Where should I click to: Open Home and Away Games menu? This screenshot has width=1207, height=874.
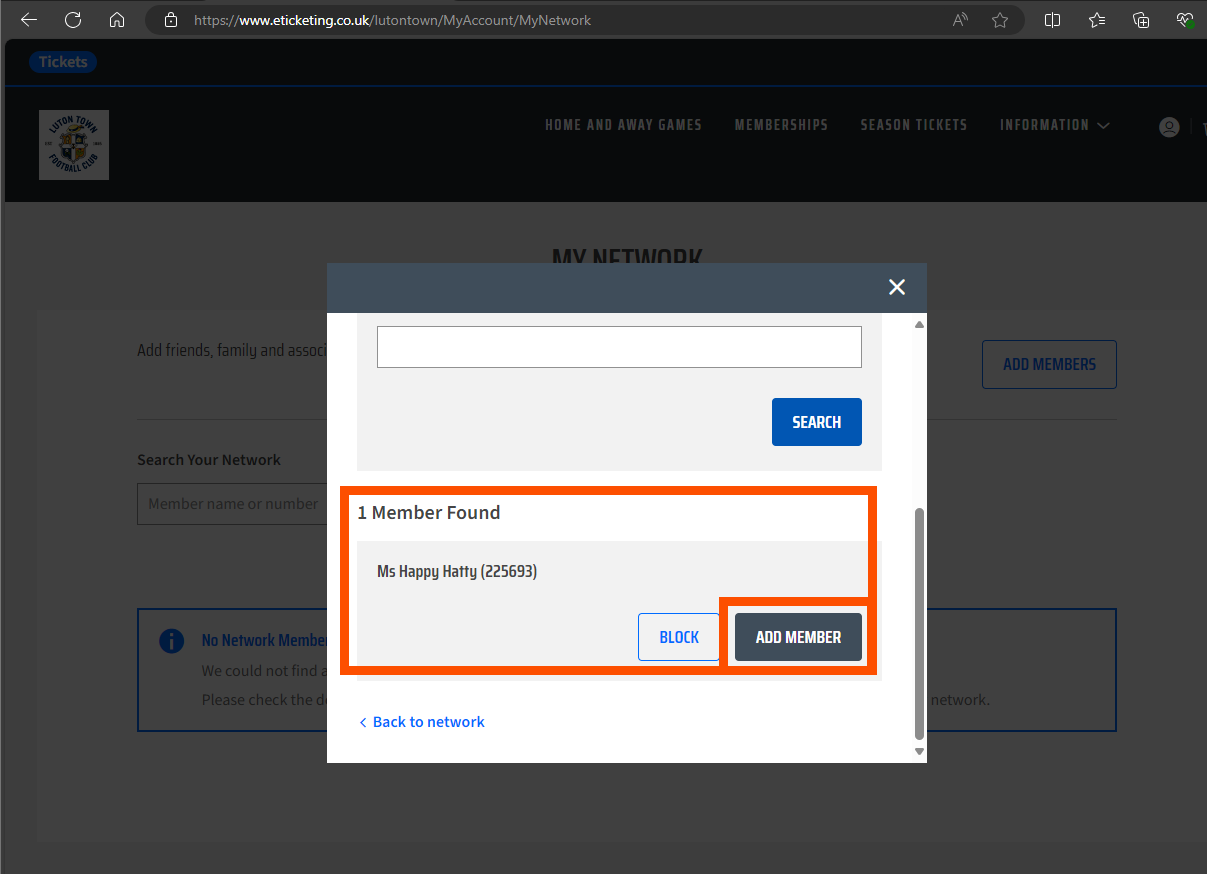(623, 125)
